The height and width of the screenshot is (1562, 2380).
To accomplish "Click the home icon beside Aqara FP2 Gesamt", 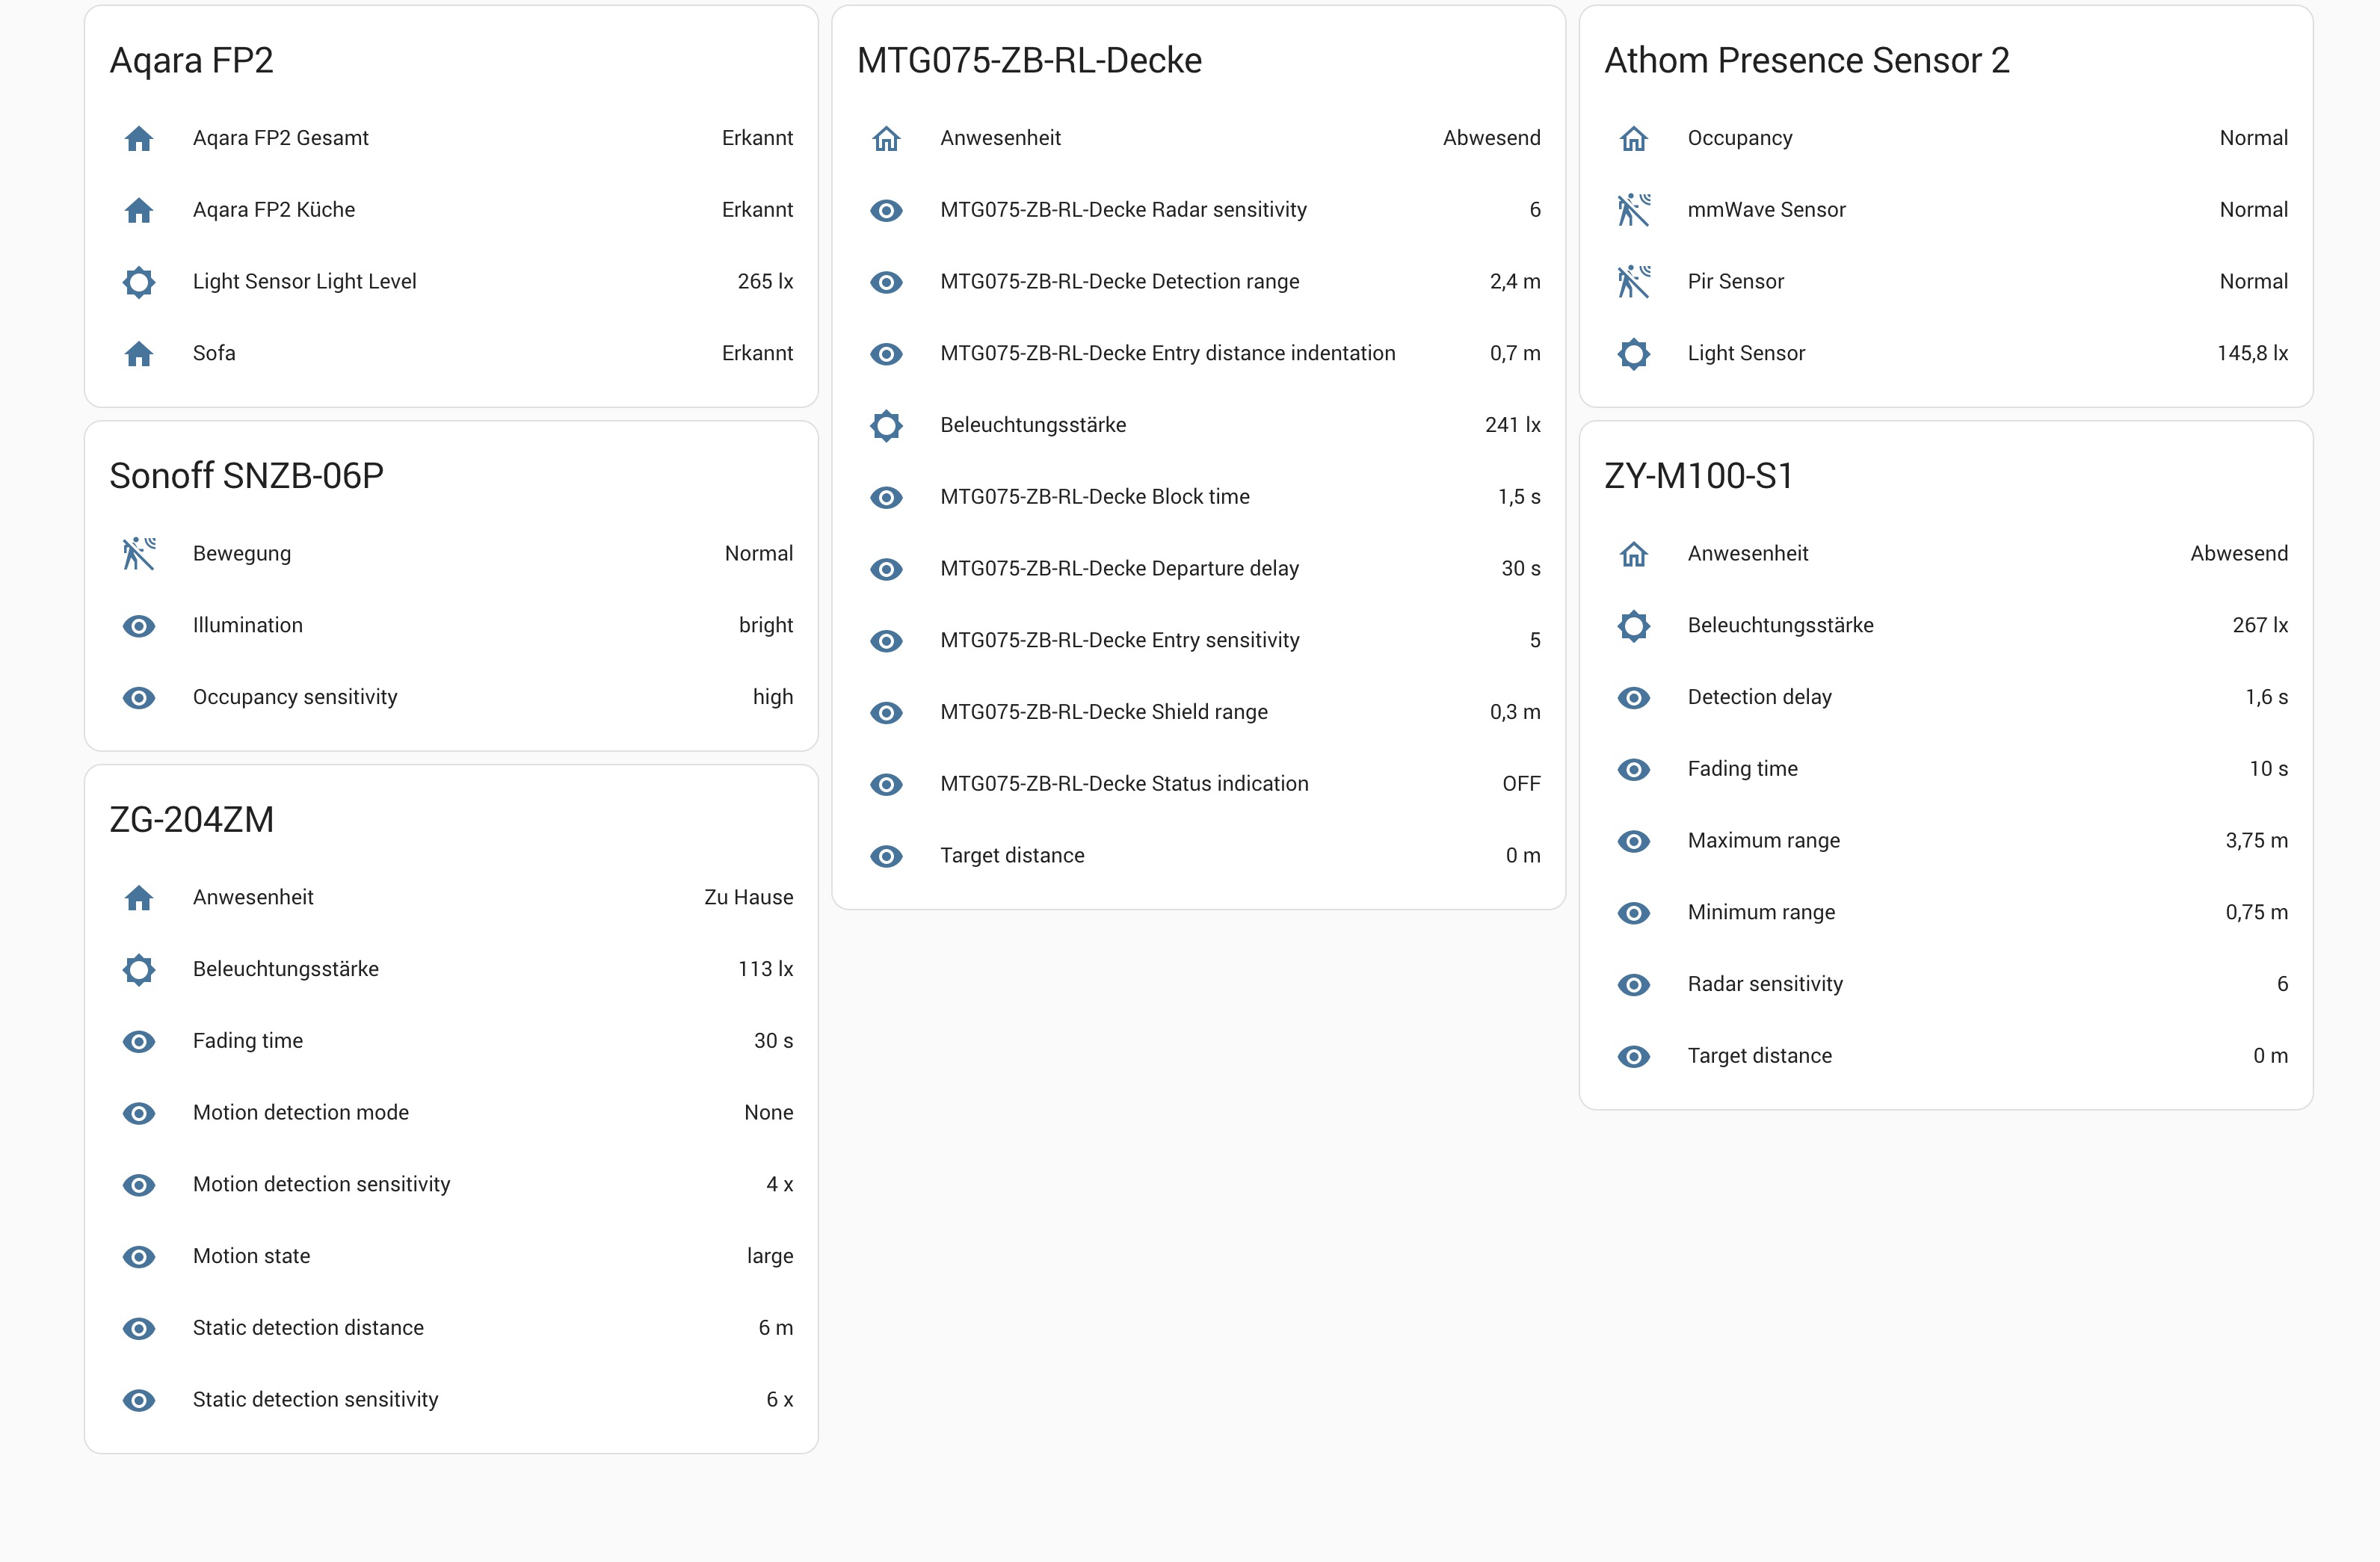I will 139,138.
